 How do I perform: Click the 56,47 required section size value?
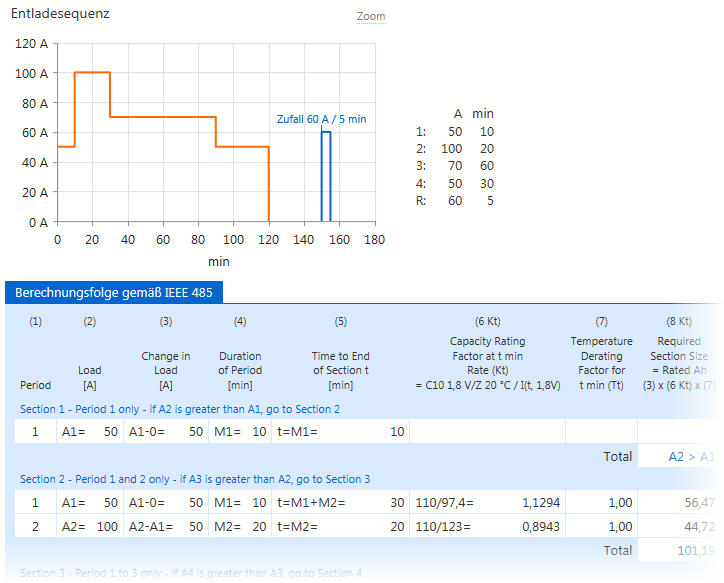[700, 503]
